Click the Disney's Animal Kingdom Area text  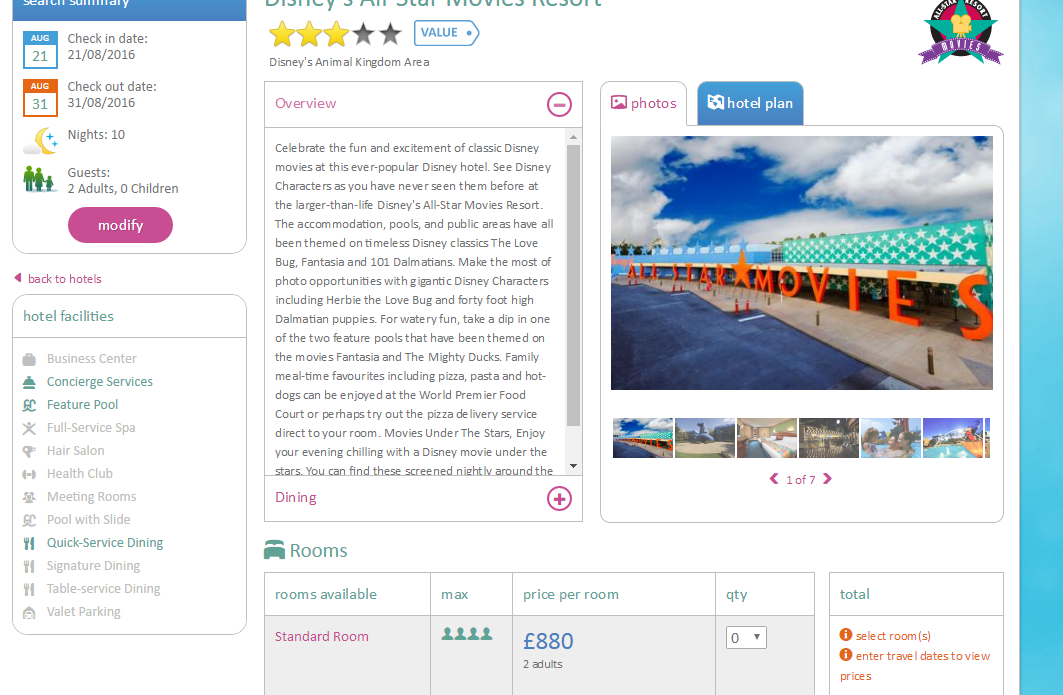(349, 62)
